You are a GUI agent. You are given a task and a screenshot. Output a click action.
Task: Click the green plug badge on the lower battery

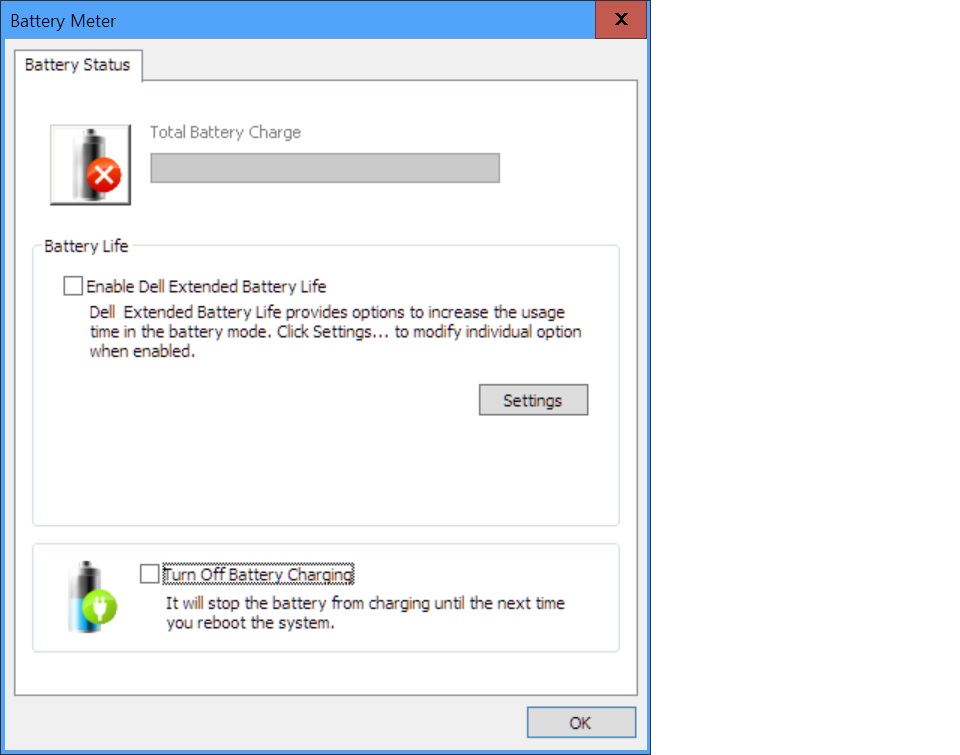(x=99, y=607)
